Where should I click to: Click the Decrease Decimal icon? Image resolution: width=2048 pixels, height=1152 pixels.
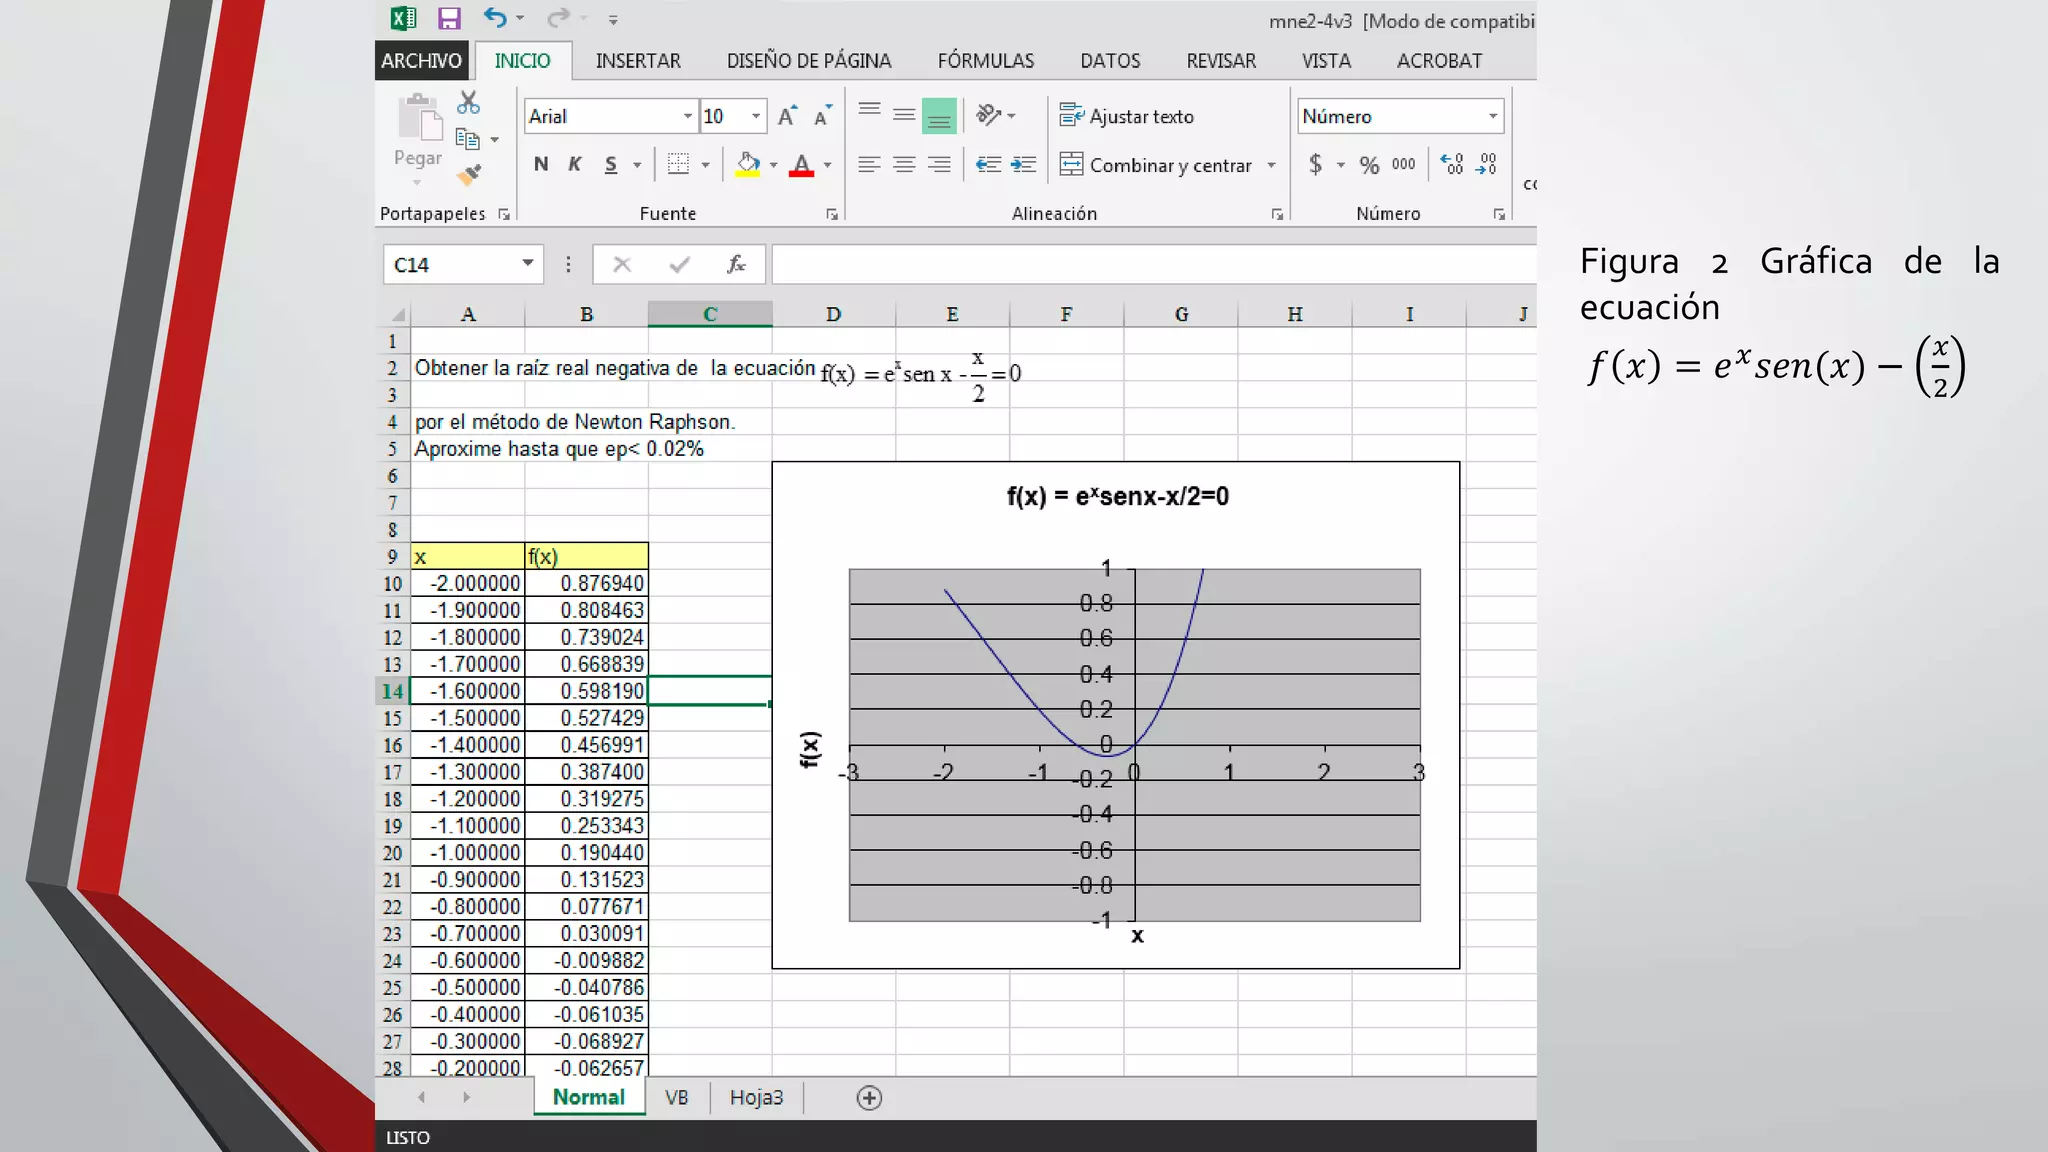pyautogui.click(x=1487, y=164)
